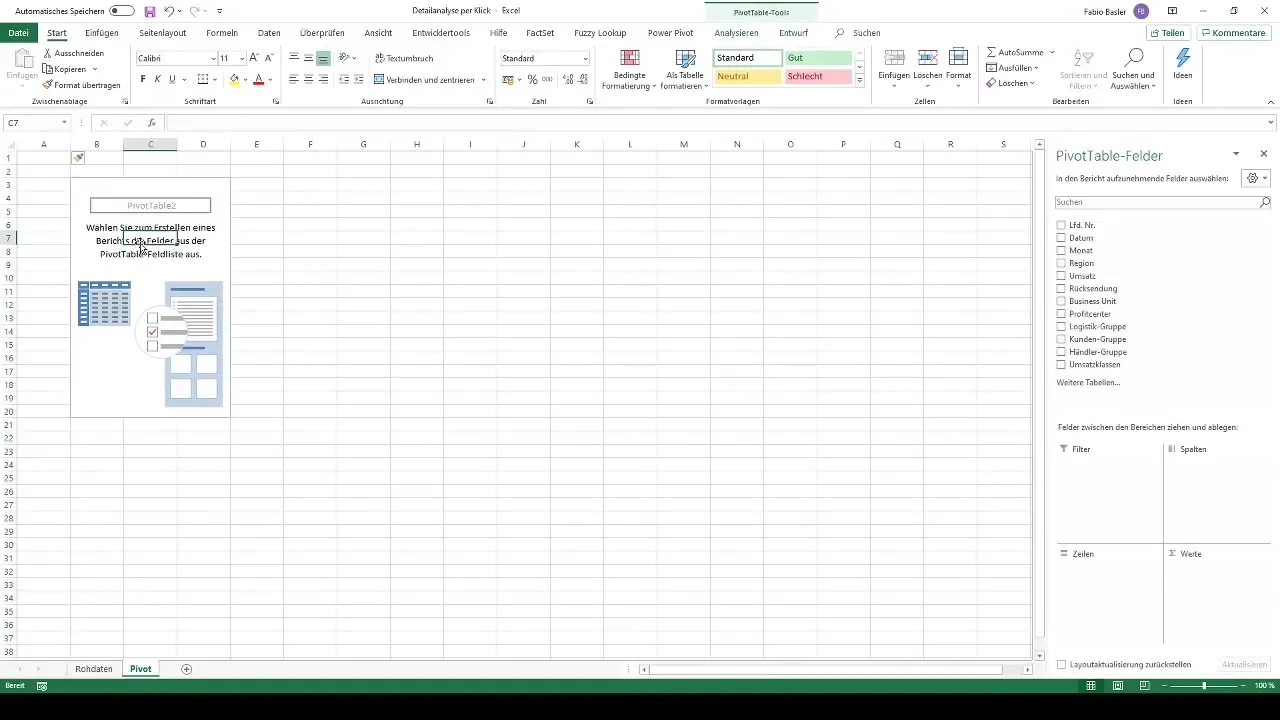Apply bold formatting with F icon
Image resolution: width=1280 pixels, height=720 pixels.
click(x=142, y=79)
